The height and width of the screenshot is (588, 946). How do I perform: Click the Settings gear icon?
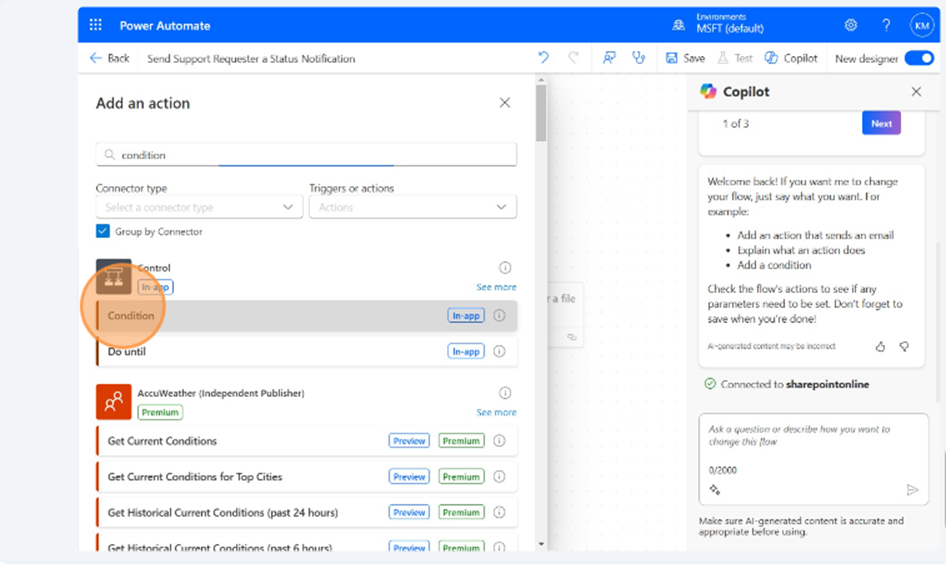(x=851, y=25)
